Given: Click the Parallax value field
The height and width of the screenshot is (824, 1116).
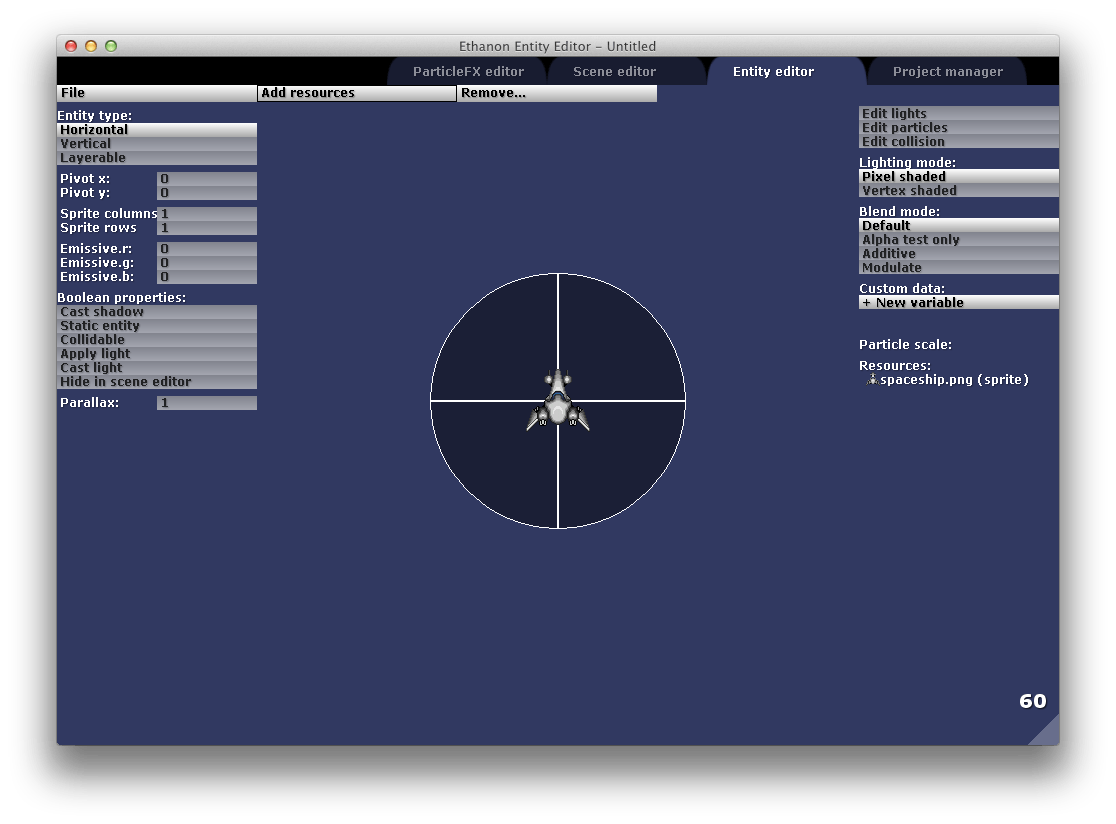Looking at the screenshot, I should tap(206, 403).
